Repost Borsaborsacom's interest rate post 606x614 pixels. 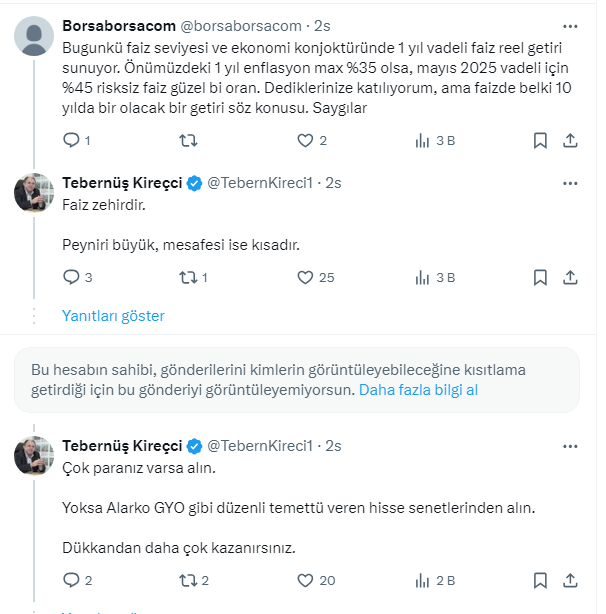tap(186, 141)
